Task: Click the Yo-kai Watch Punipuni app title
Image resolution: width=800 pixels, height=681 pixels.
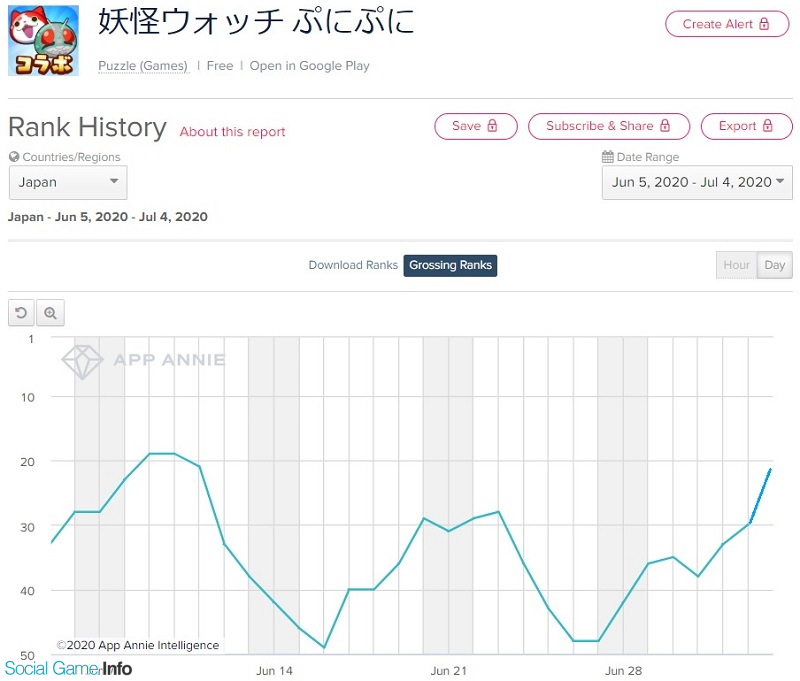Action: pos(256,21)
